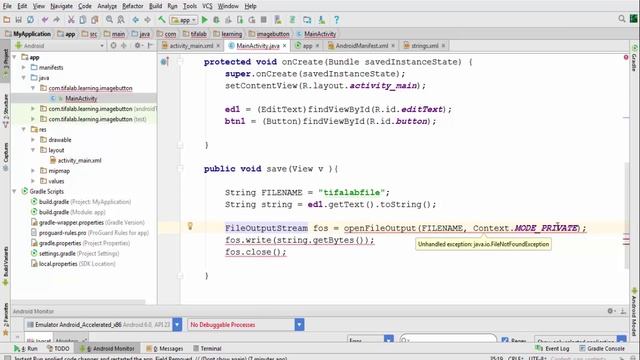
Task: Click the logcat search input field
Action: pos(448,339)
